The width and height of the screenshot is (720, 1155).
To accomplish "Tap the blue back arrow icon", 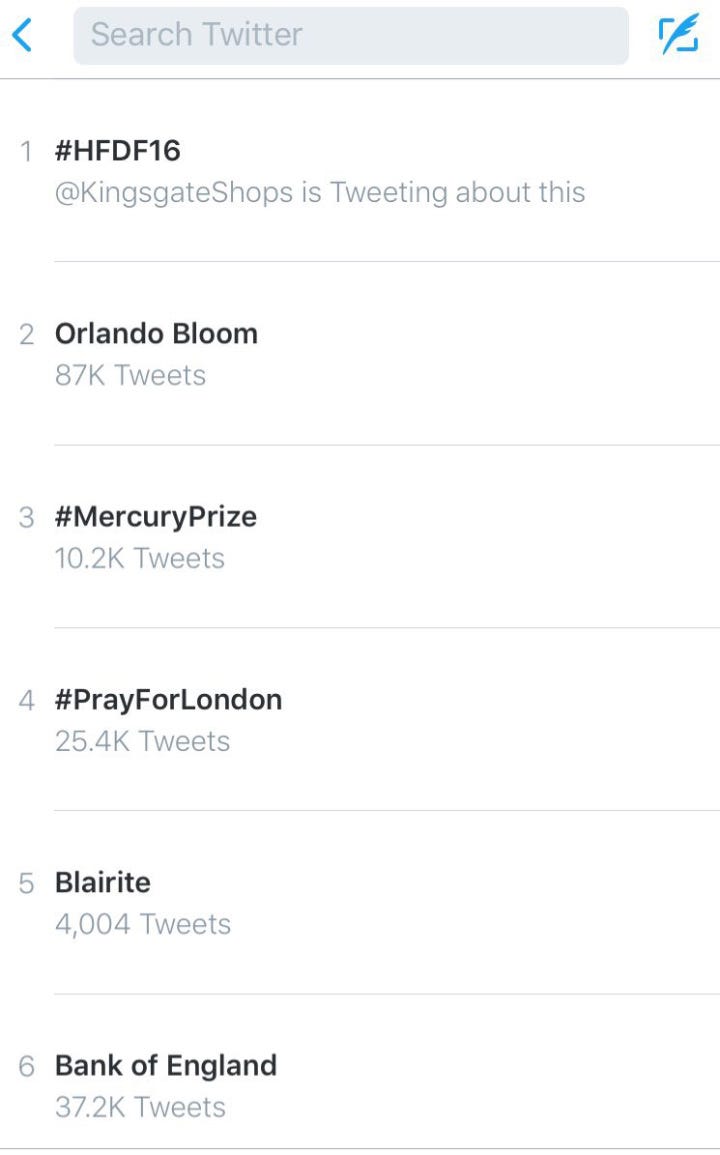I will coord(22,35).
